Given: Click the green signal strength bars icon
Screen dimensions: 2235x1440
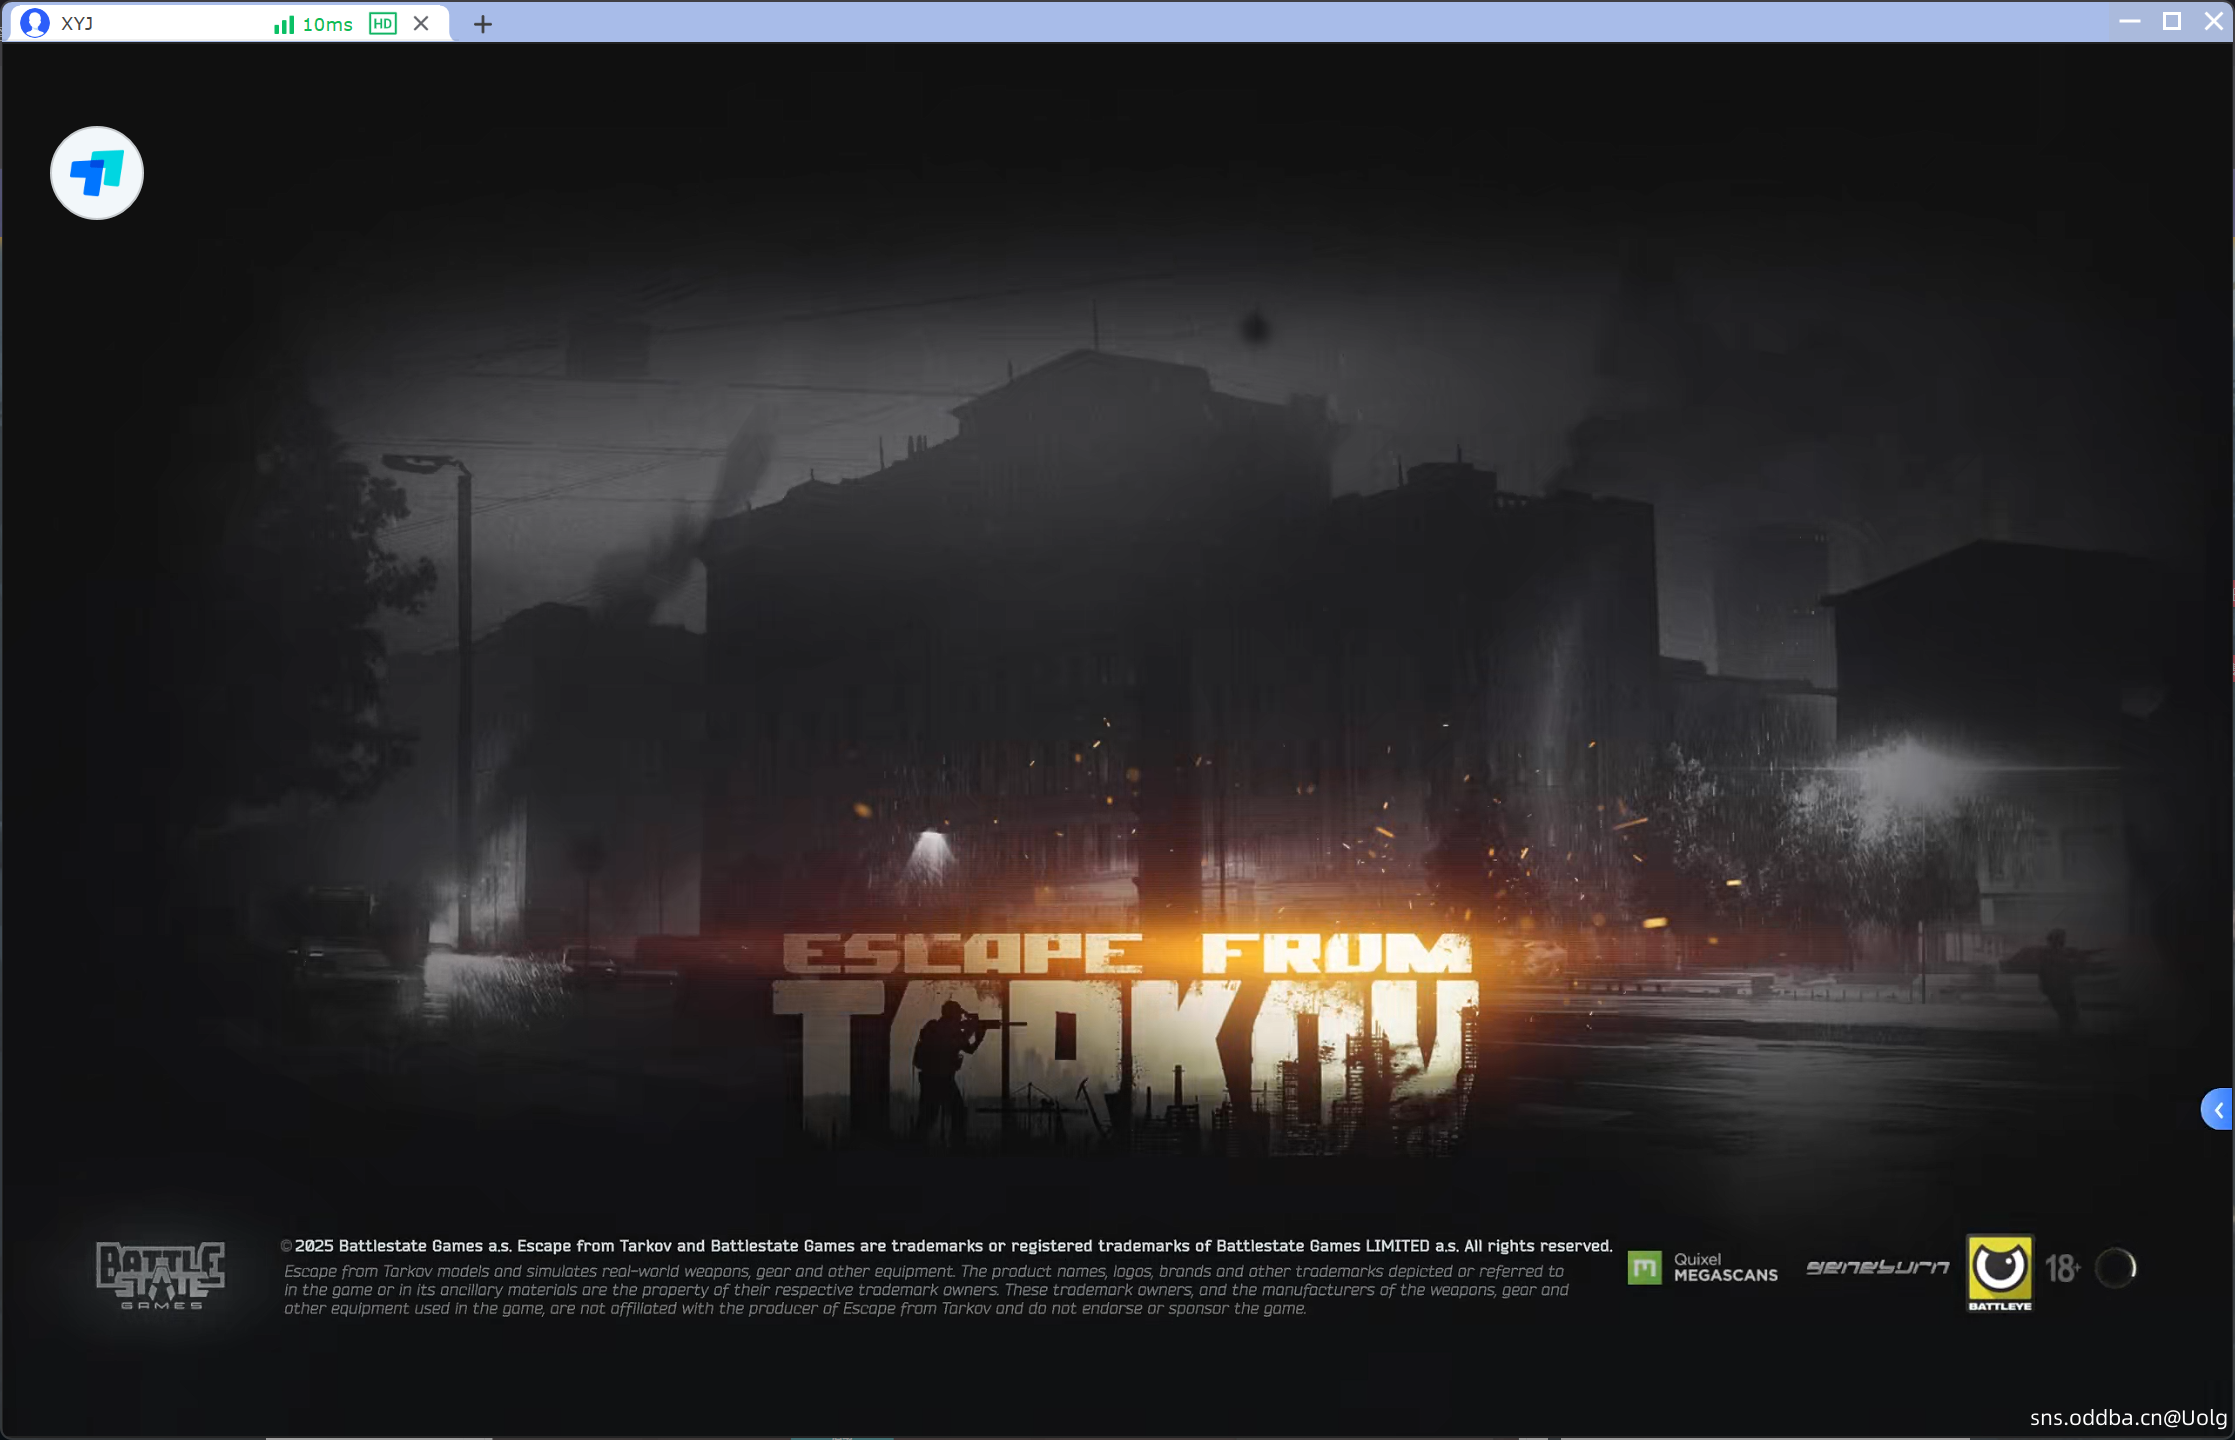Looking at the screenshot, I should [284, 24].
